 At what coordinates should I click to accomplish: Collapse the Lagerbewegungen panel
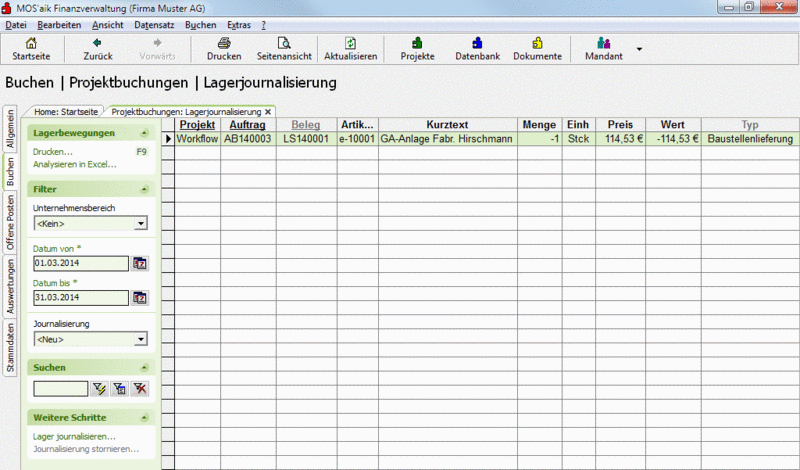(144, 133)
